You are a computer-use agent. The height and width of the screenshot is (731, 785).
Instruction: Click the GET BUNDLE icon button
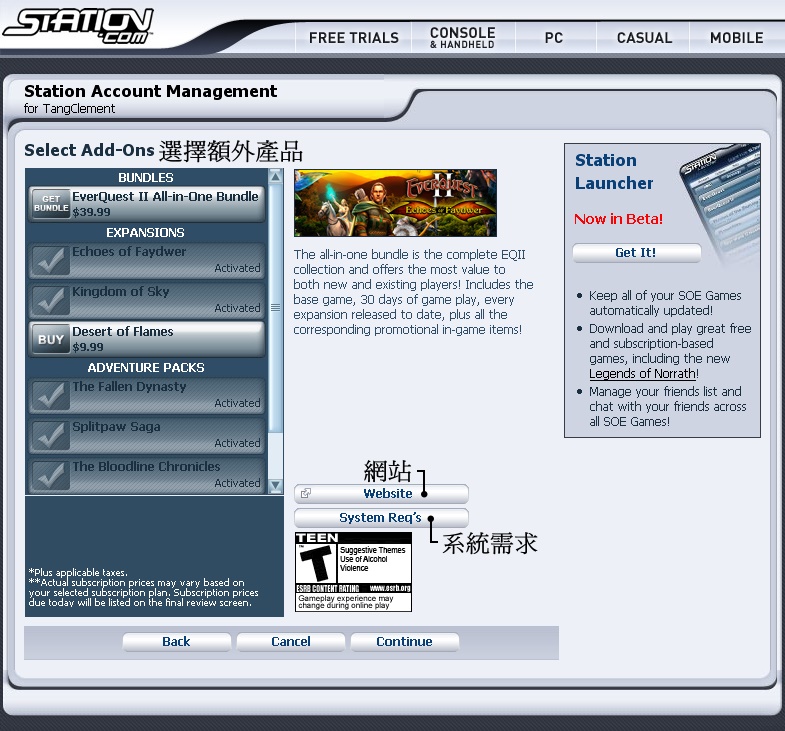tap(50, 204)
